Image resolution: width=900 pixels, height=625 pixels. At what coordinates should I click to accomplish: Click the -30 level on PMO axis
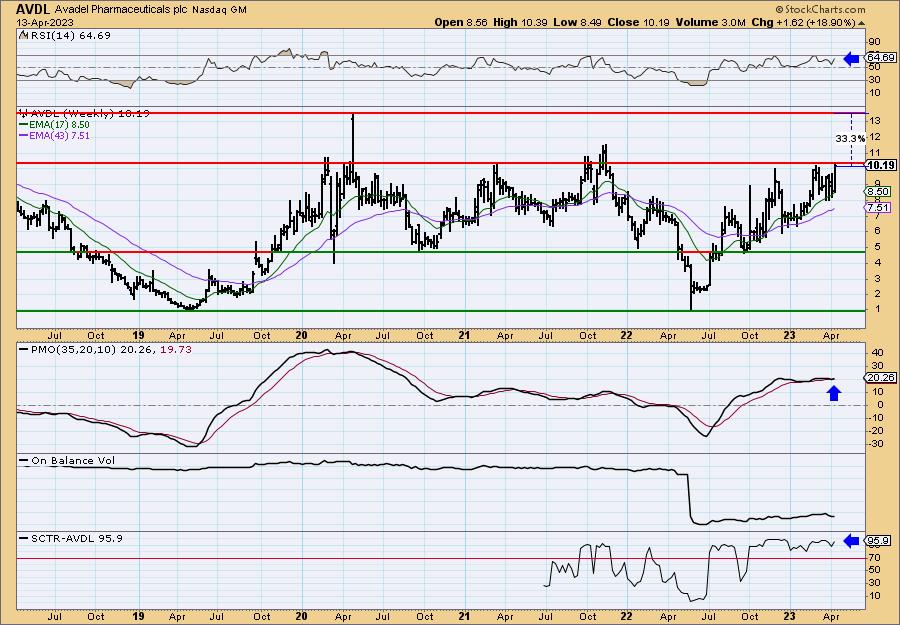click(x=874, y=444)
